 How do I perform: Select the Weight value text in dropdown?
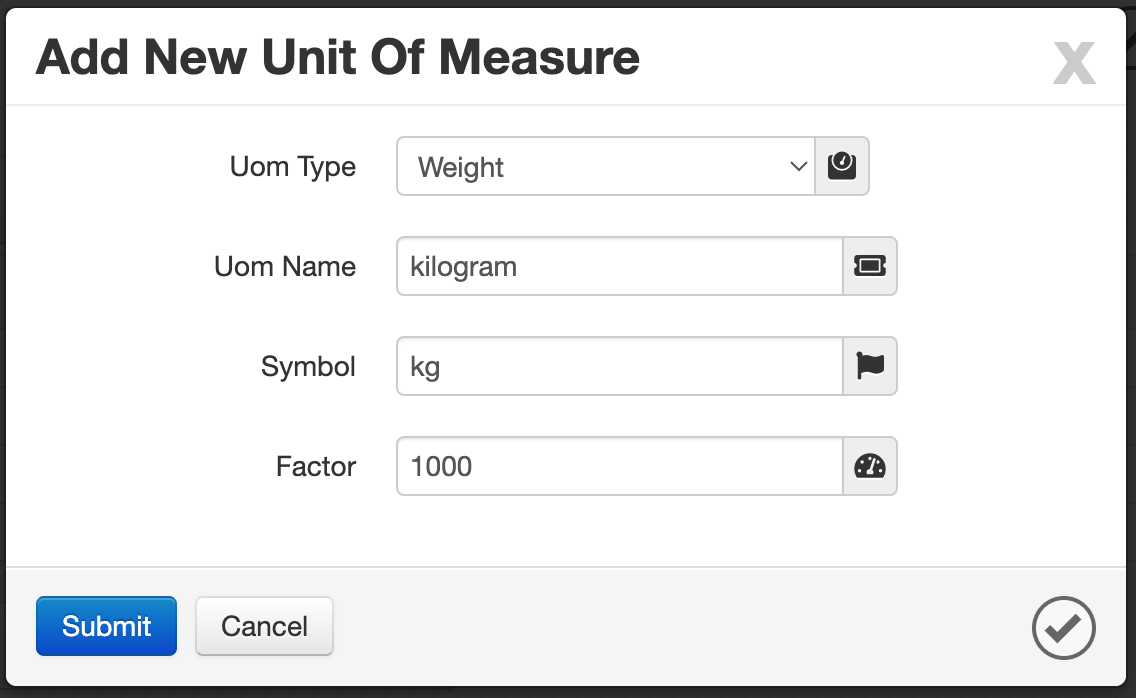pyautogui.click(x=461, y=167)
